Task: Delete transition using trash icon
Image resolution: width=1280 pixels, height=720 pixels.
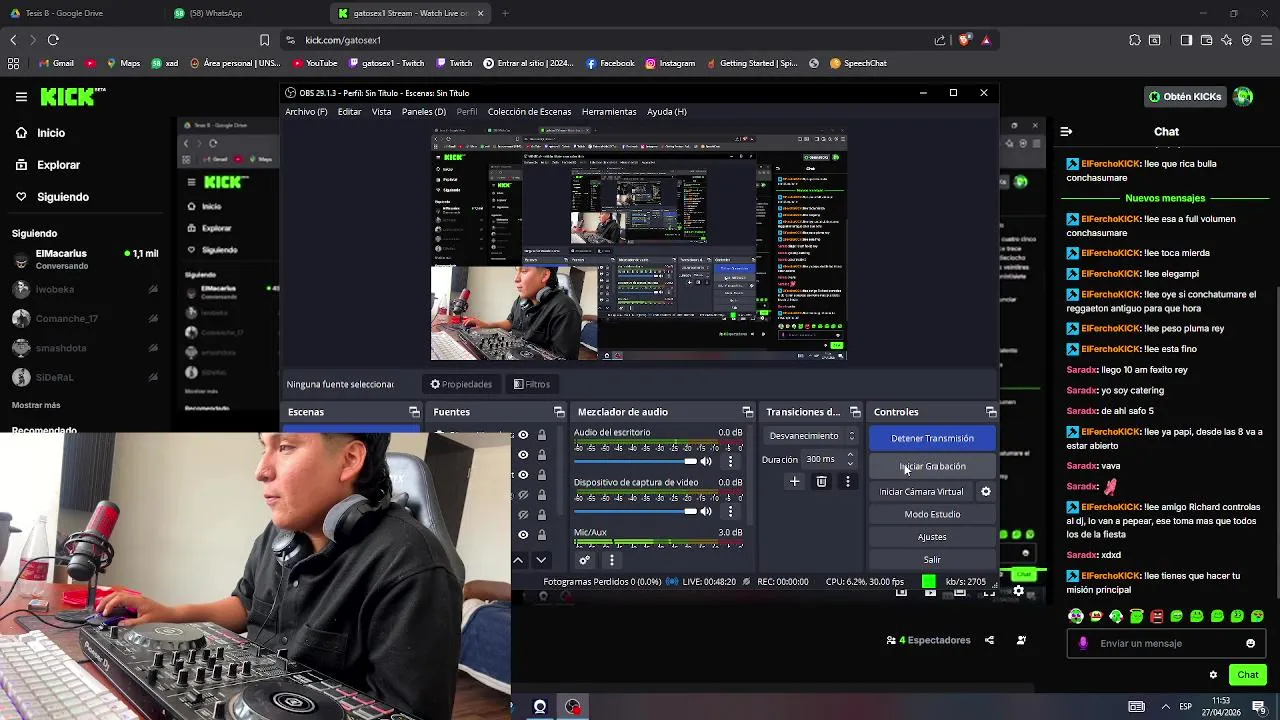Action: pos(821,482)
